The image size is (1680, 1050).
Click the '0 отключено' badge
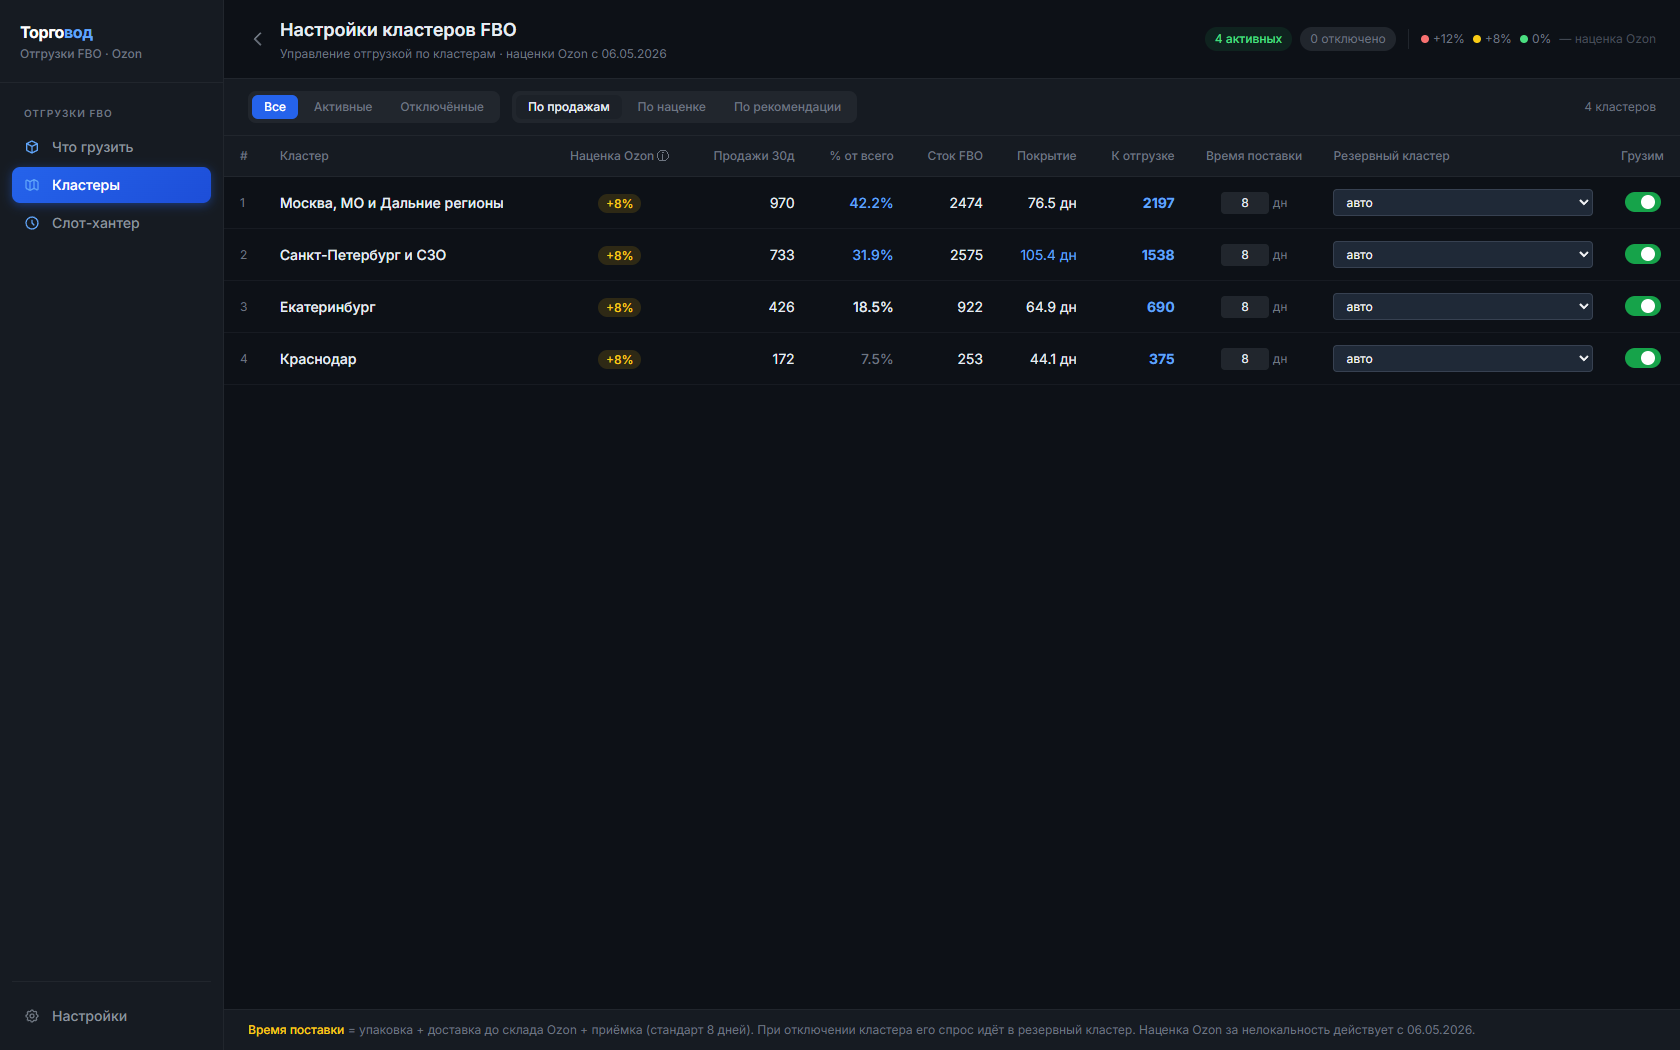click(1348, 39)
